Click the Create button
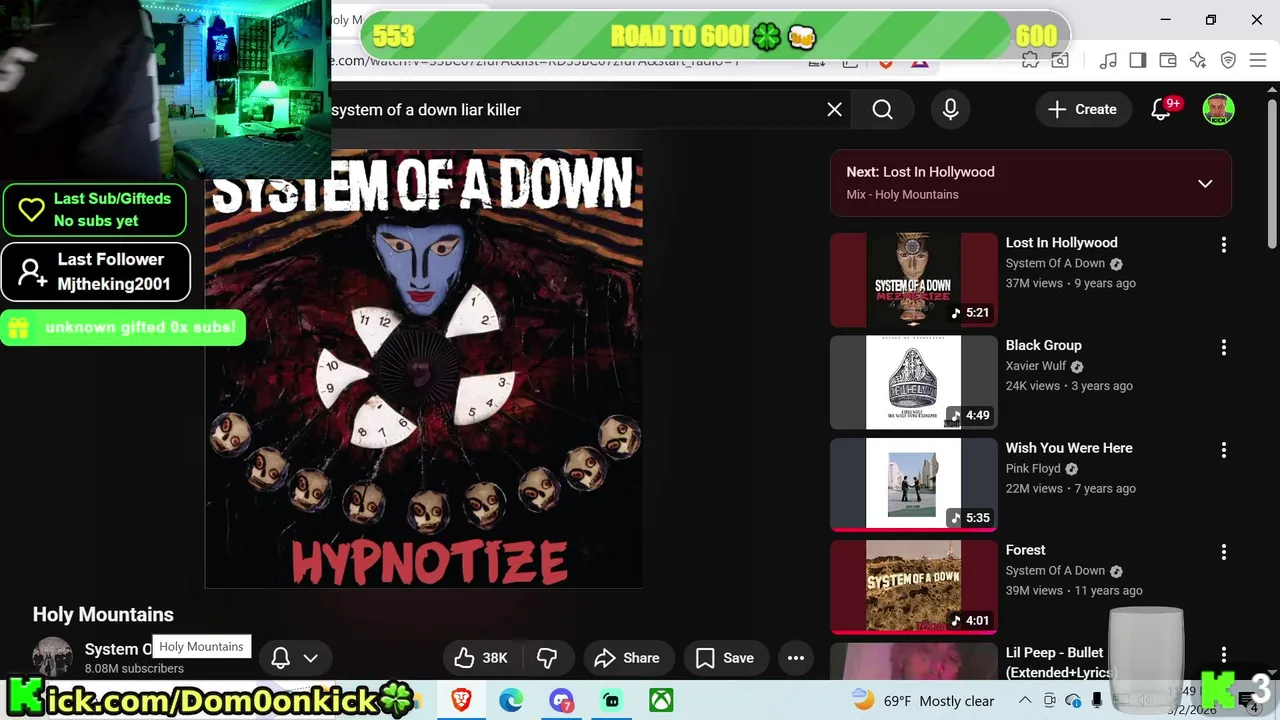The width and height of the screenshot is (1280, 720). (1082, 110)
